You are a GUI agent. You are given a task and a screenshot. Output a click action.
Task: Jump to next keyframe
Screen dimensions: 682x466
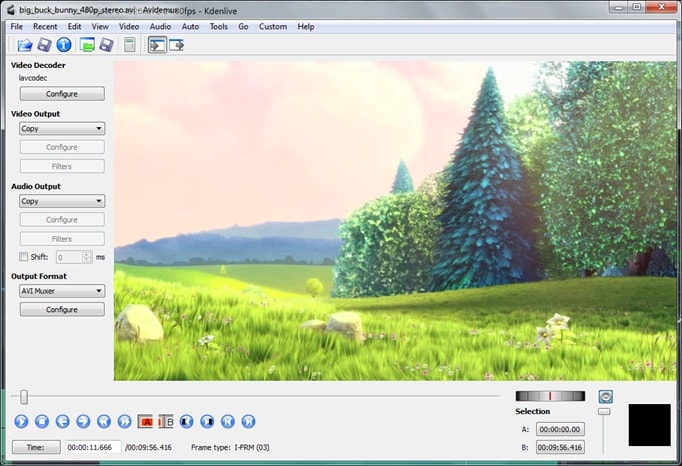pyautogui.click(x=124, y=421)
